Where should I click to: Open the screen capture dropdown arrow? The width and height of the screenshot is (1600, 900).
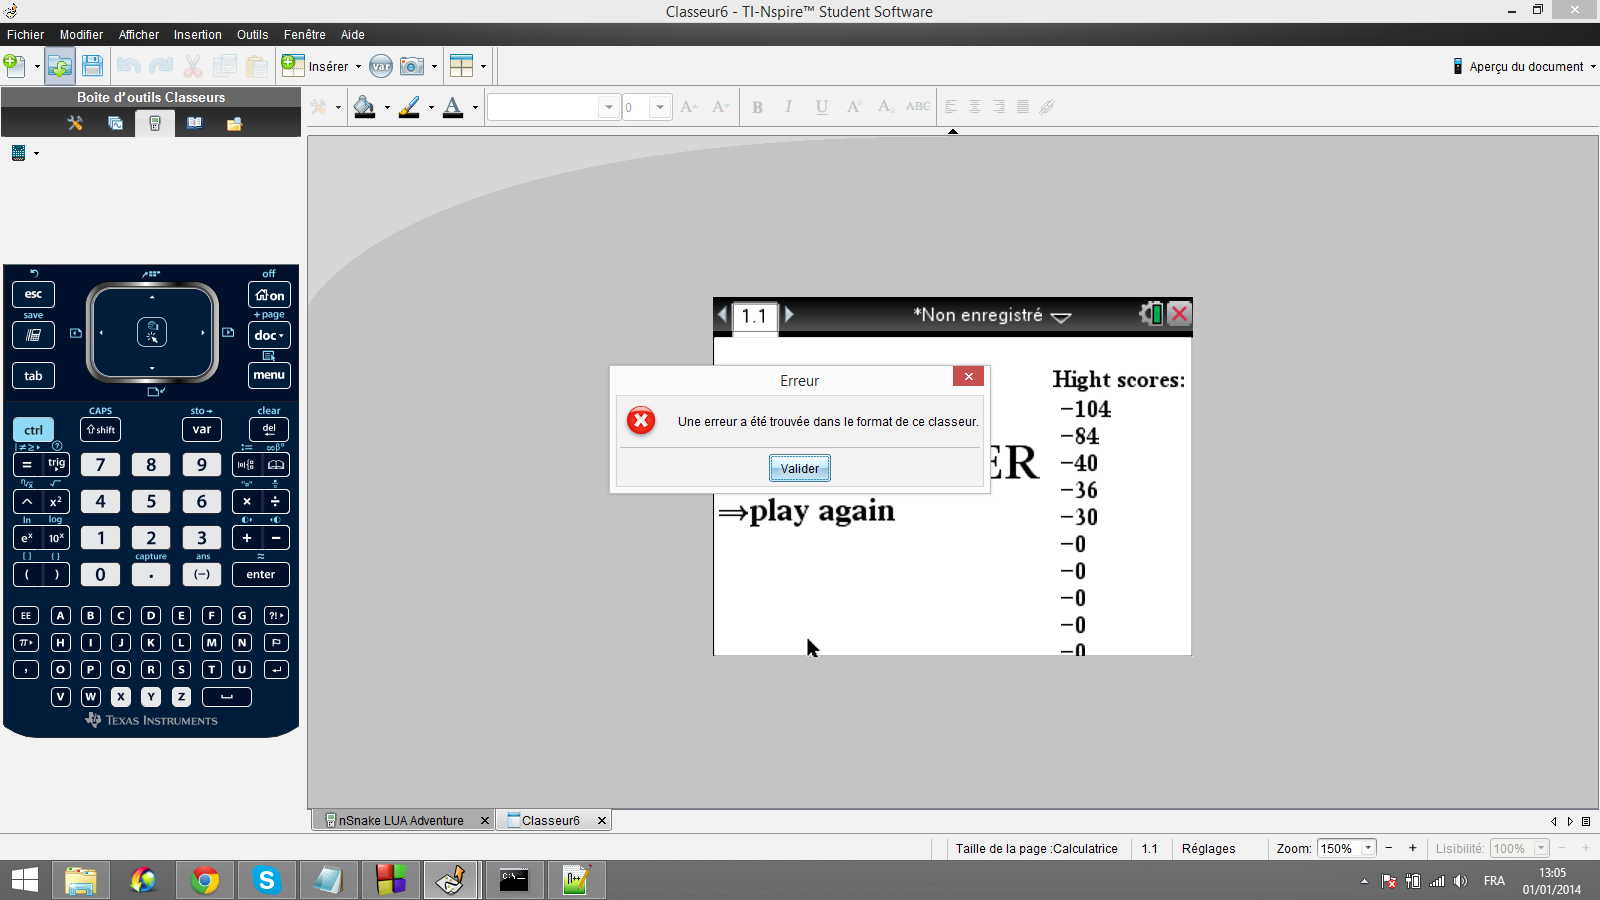click(x=434, y=67)
